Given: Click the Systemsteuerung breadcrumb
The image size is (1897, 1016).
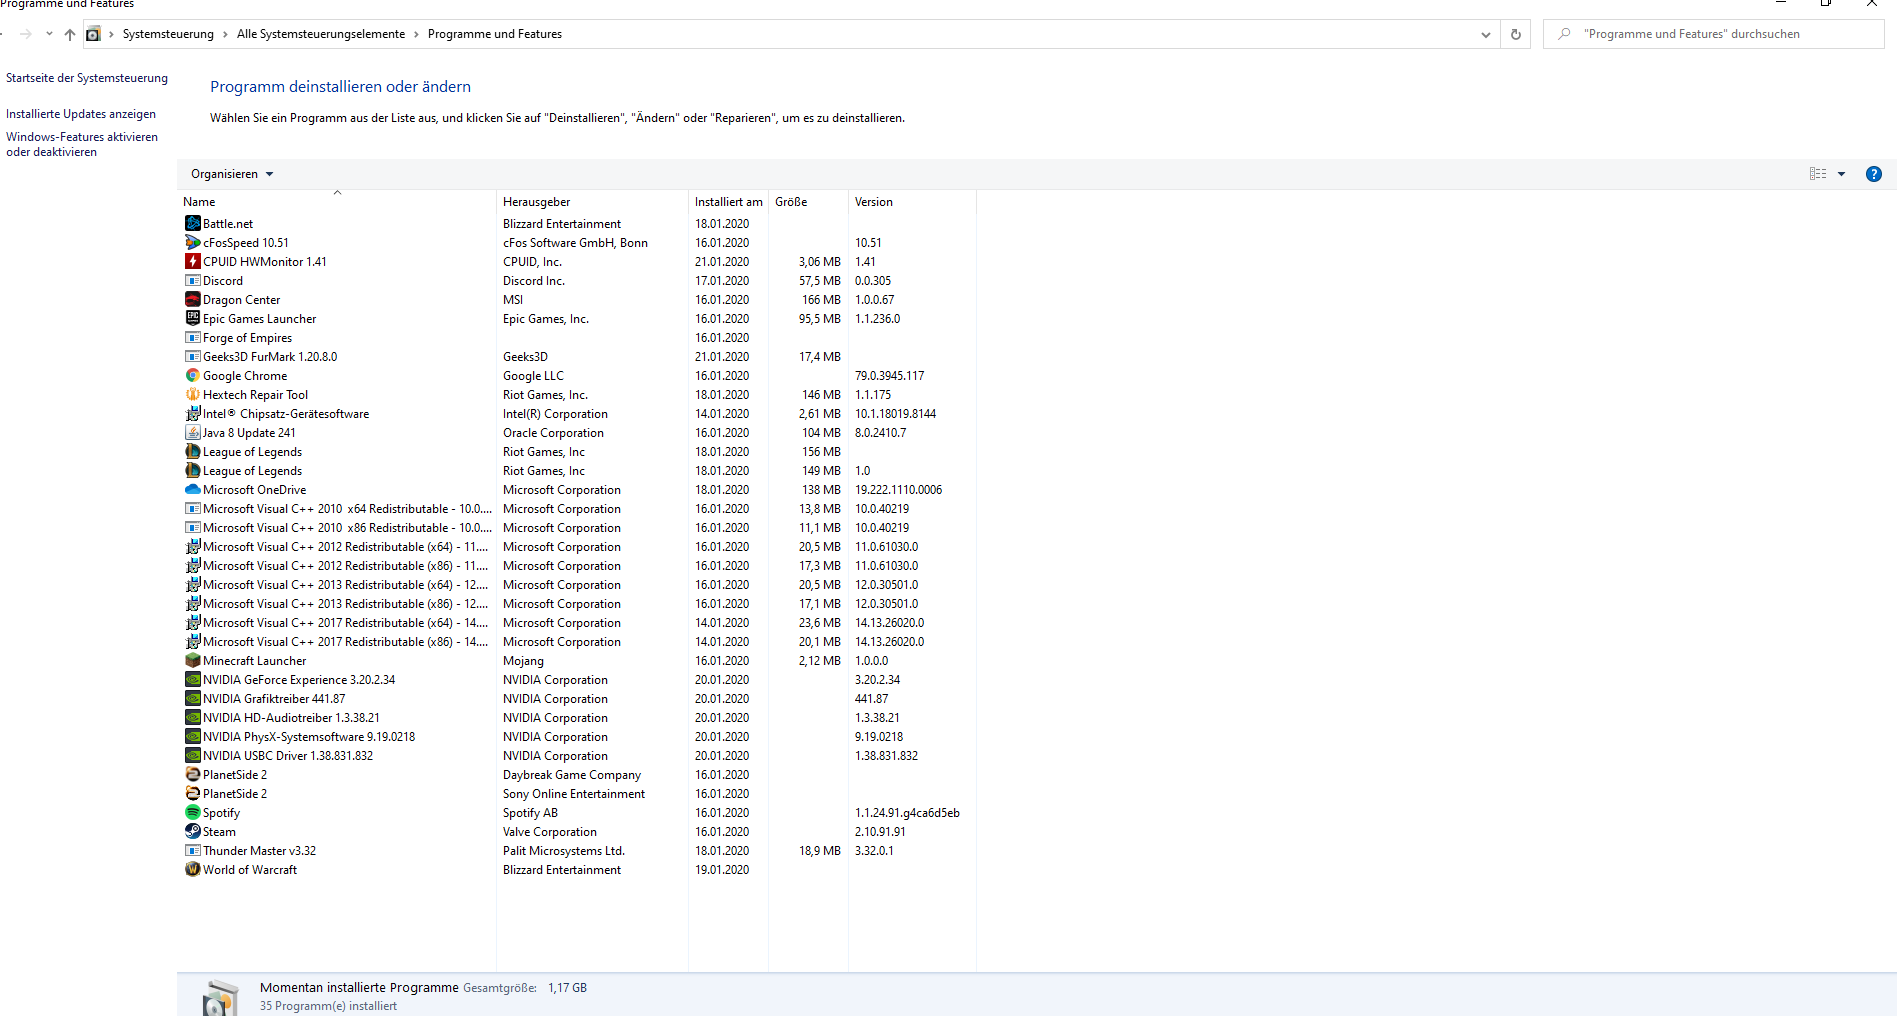Looking at the screenshot, I should click(x=168, y=34).
